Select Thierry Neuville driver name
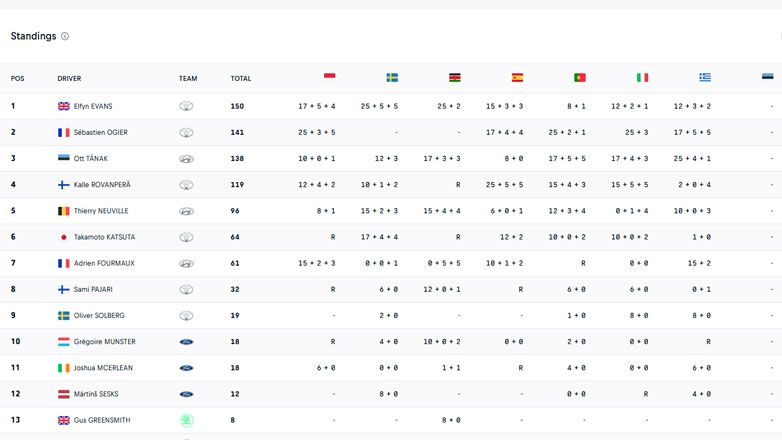Image resolution: width=782 pixels, height=440 pixels. pos(101,211)
